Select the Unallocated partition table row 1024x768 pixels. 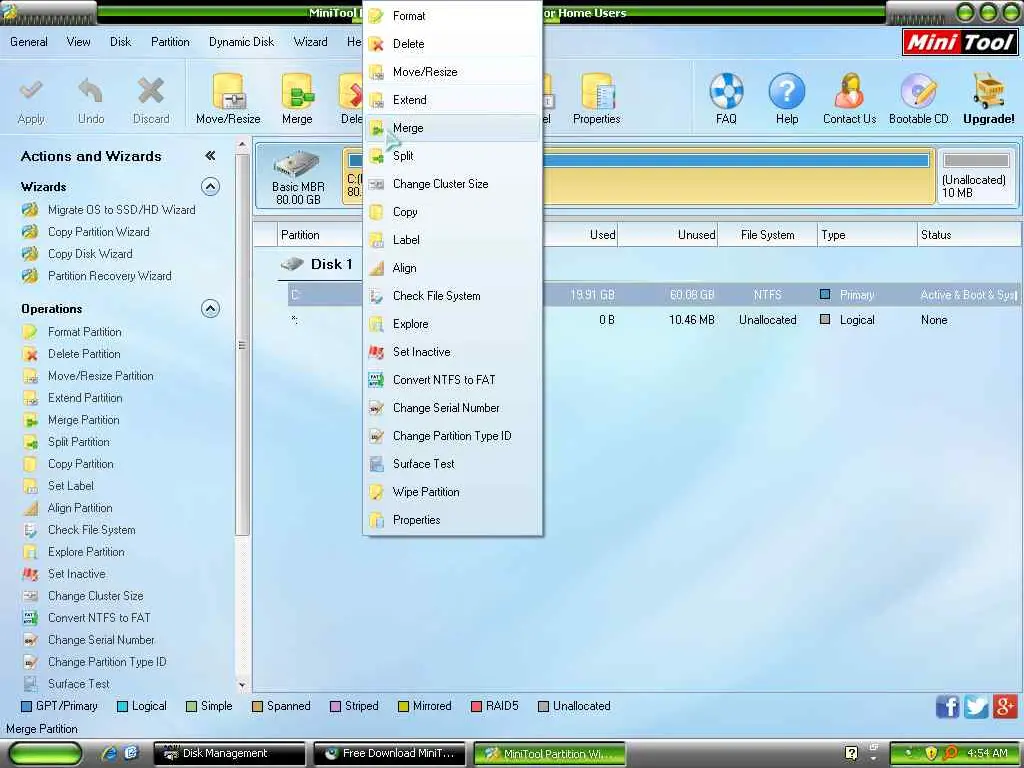653,320
